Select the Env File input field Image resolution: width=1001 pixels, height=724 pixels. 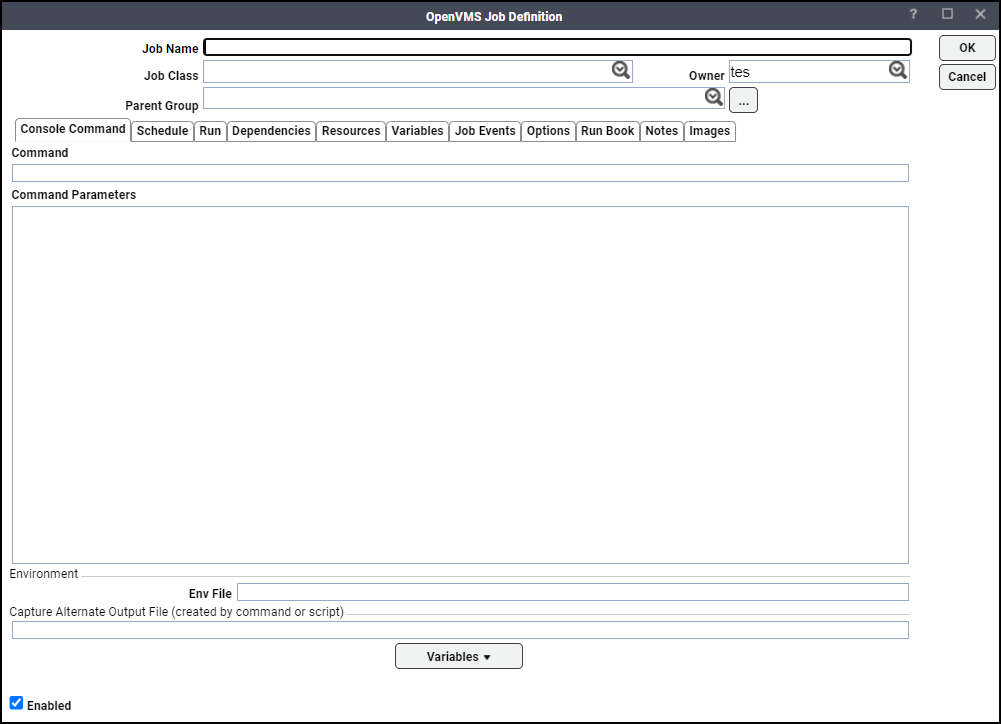(572, 592)
